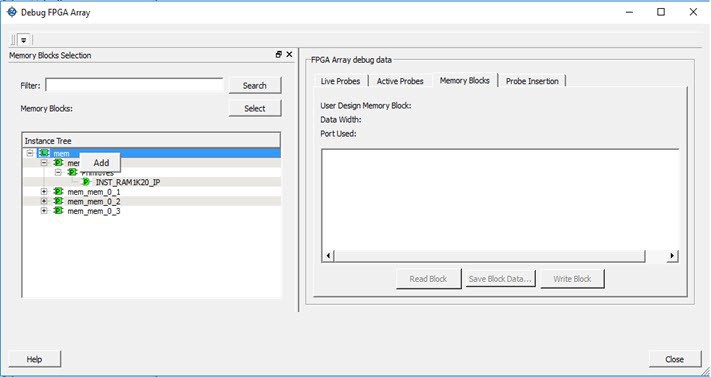Expand the mem_mem_0_2 tree node

point(44,201)
